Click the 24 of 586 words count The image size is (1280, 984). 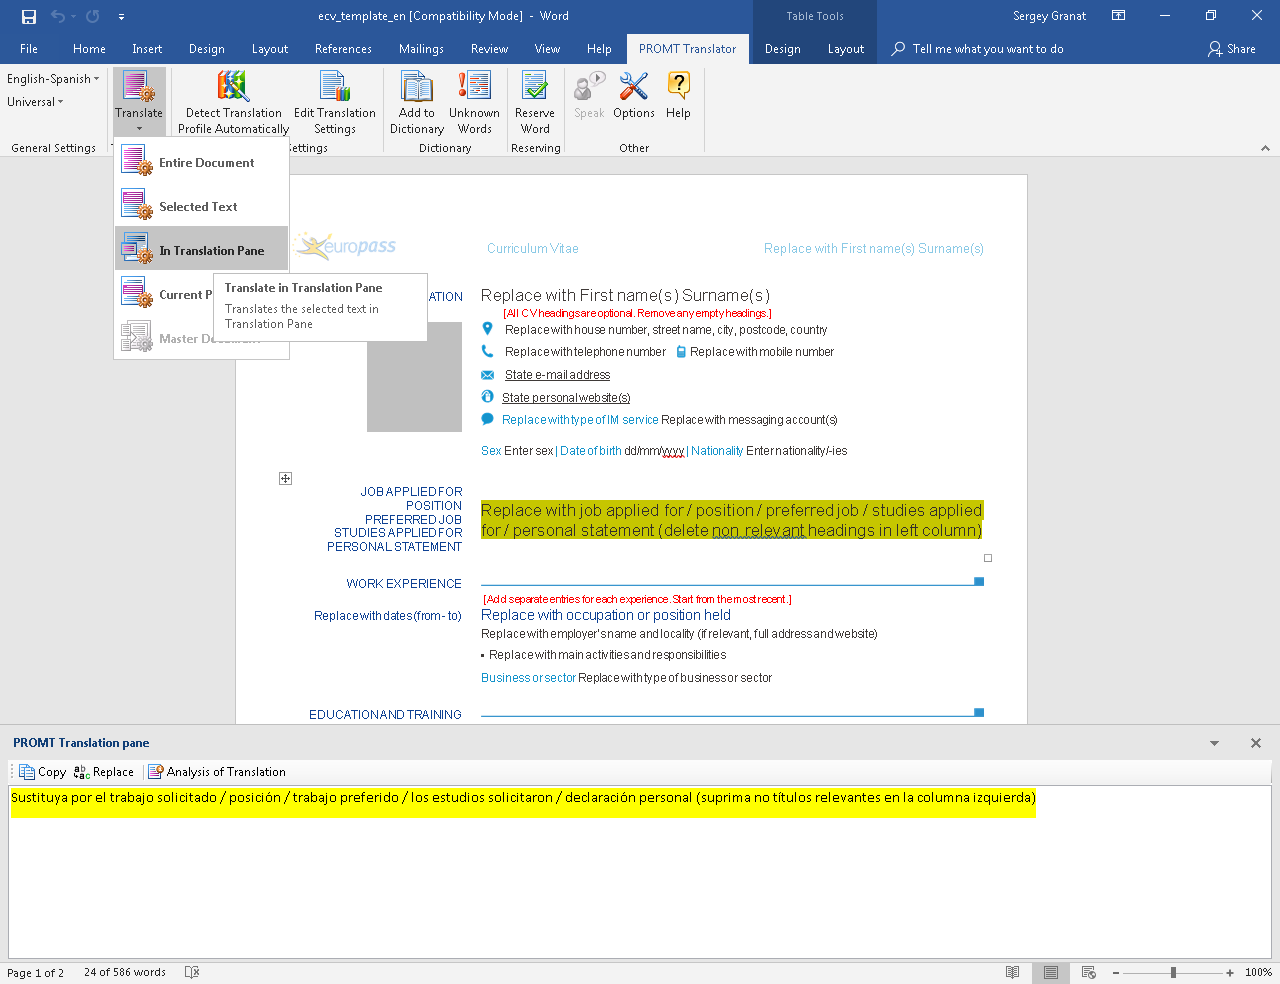[x=125, y=973]
